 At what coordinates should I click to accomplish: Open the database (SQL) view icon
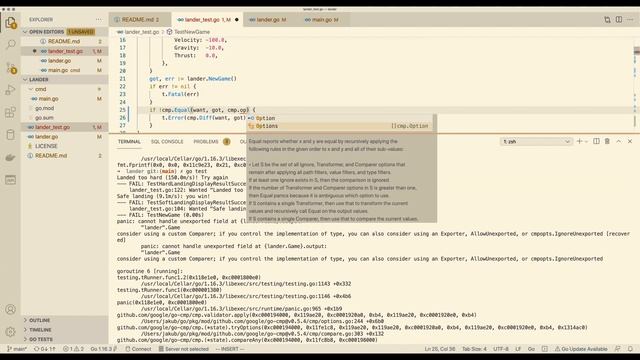coord(10,135)
